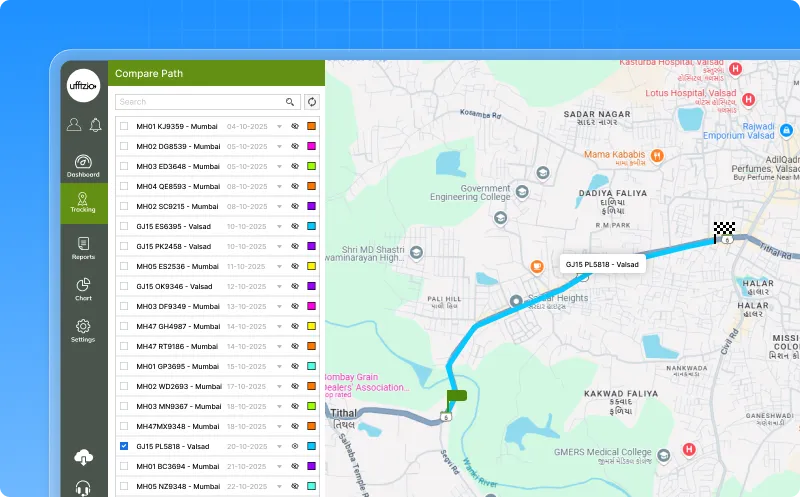Click the orange color swatch for MH04 QE8593
Screen dimensions: 800x497
(x=312, y=186)
